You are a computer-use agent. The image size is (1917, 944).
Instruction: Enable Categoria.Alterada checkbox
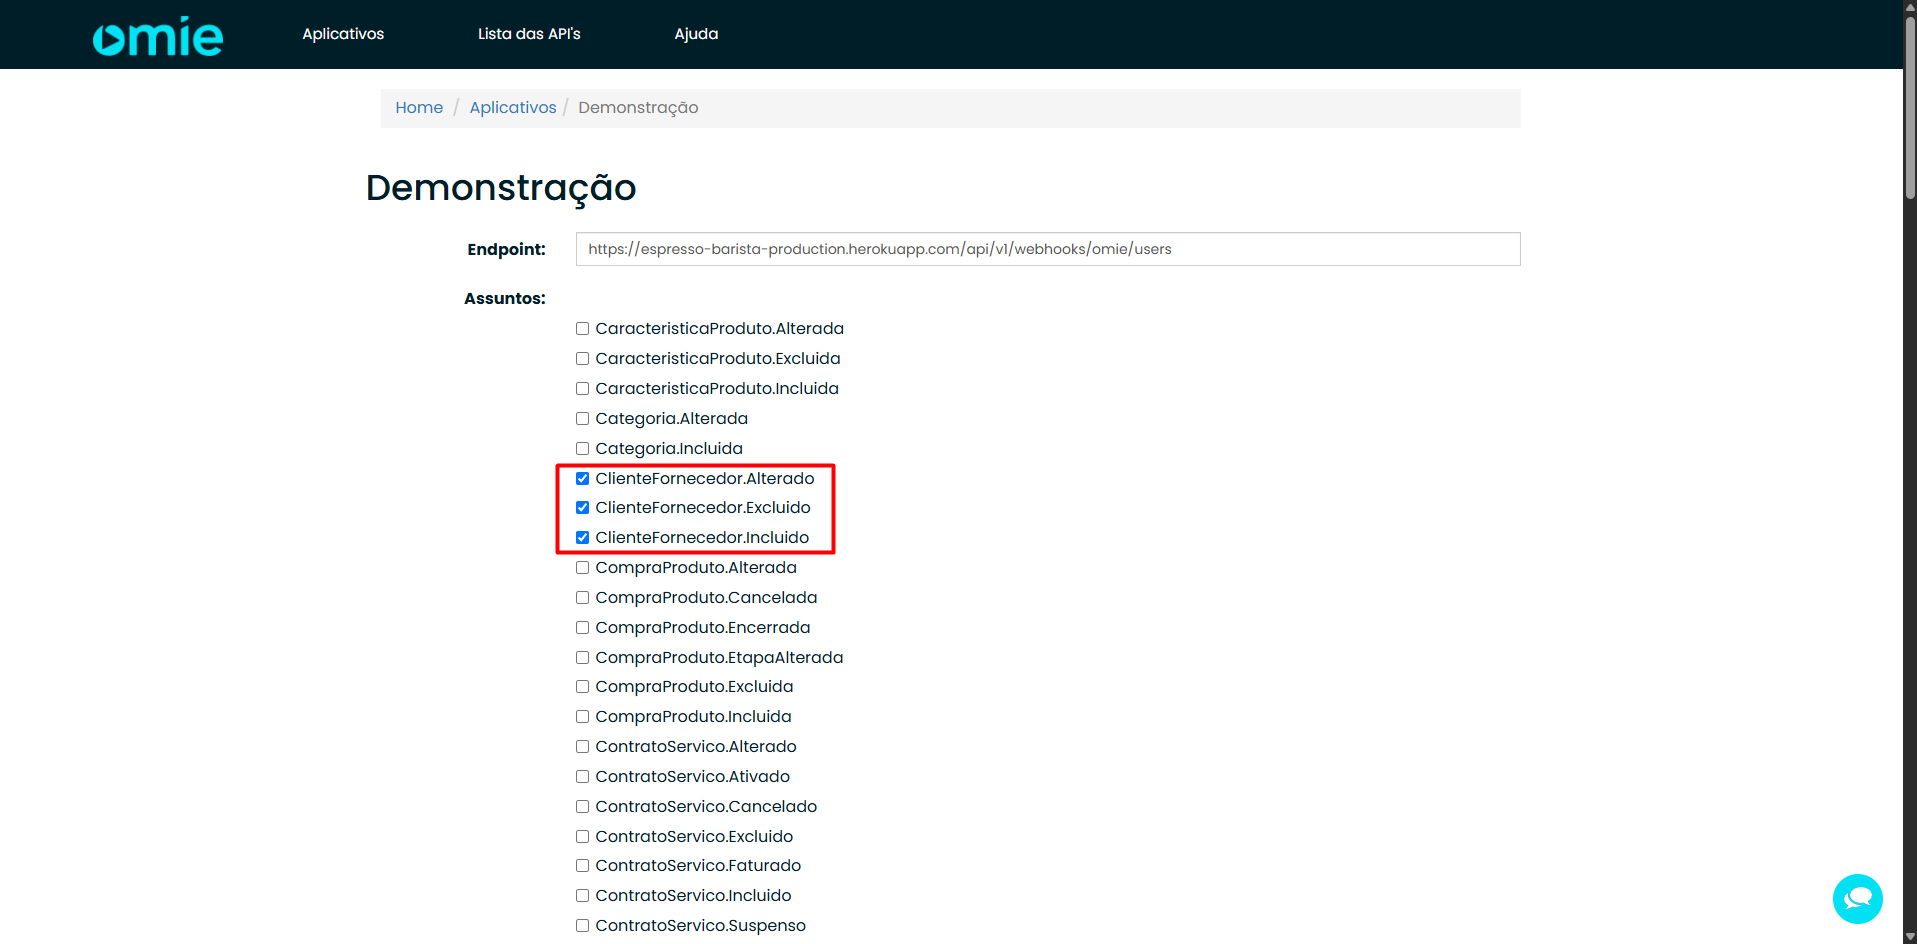tap(582, 419)
